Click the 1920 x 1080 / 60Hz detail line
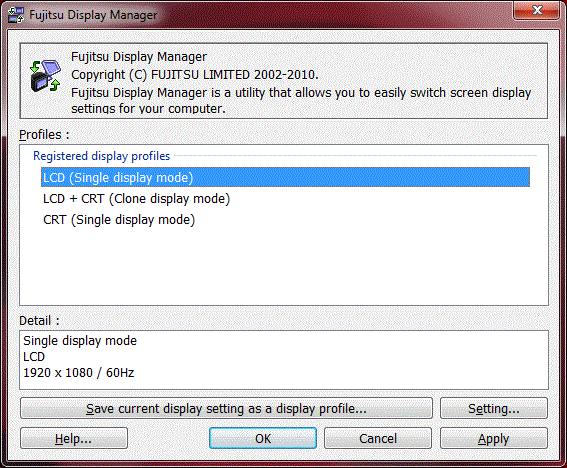Viewport: 567px width, 468px height. [x=78, y=373]
